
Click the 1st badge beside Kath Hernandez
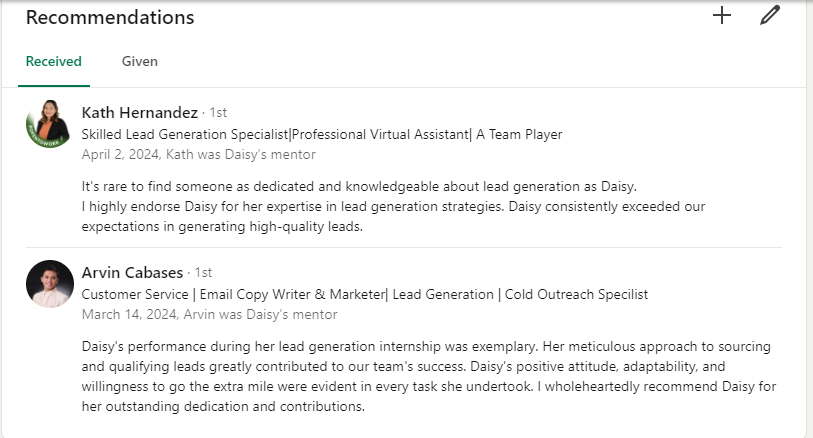(x=218, y=112)
